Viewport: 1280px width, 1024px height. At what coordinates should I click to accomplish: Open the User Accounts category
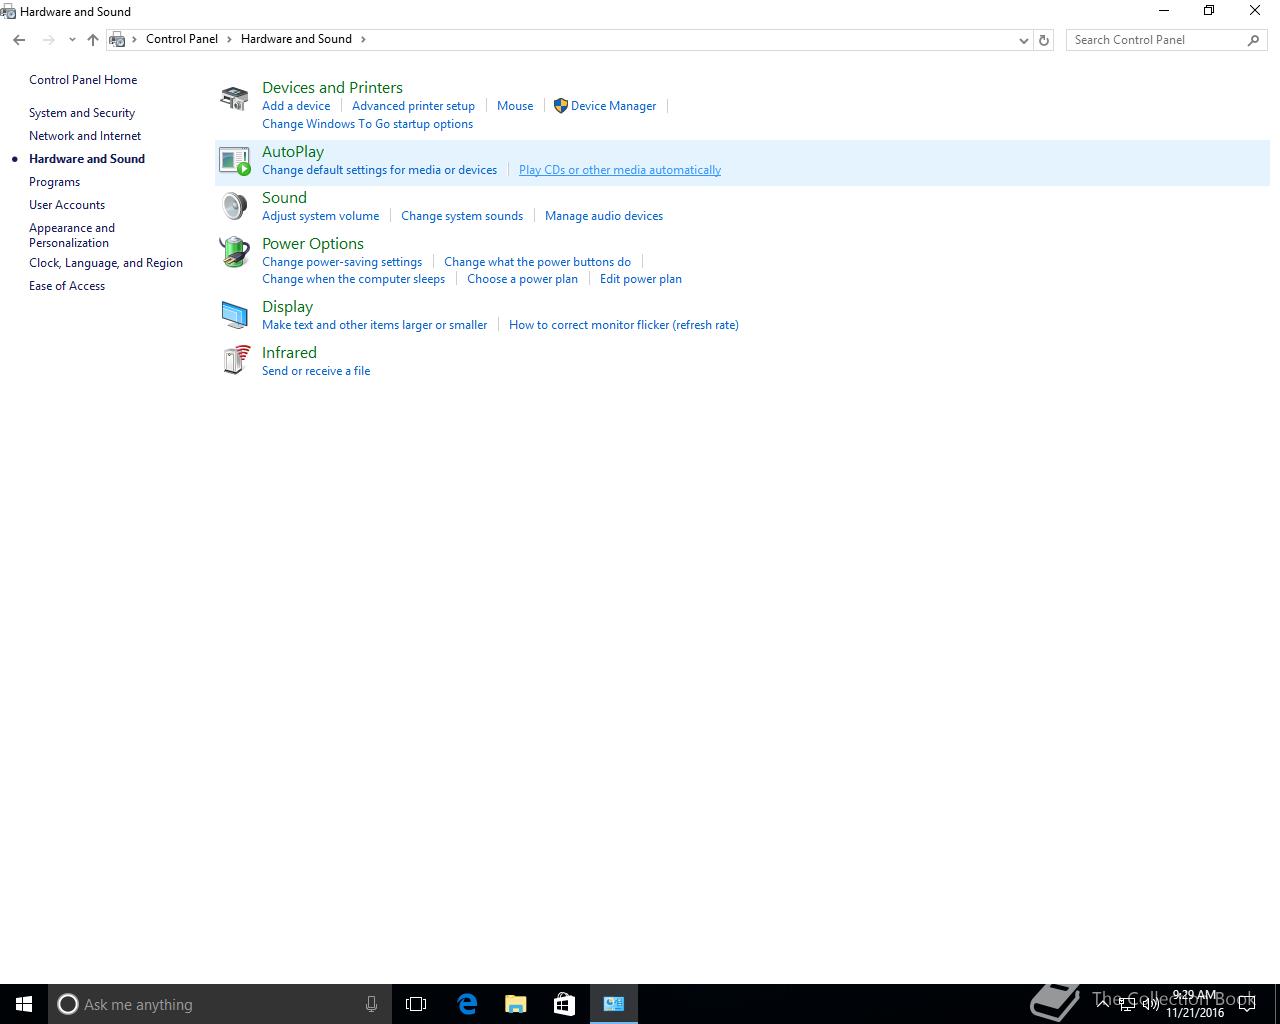pyautogui.click(x=67, y=205)
